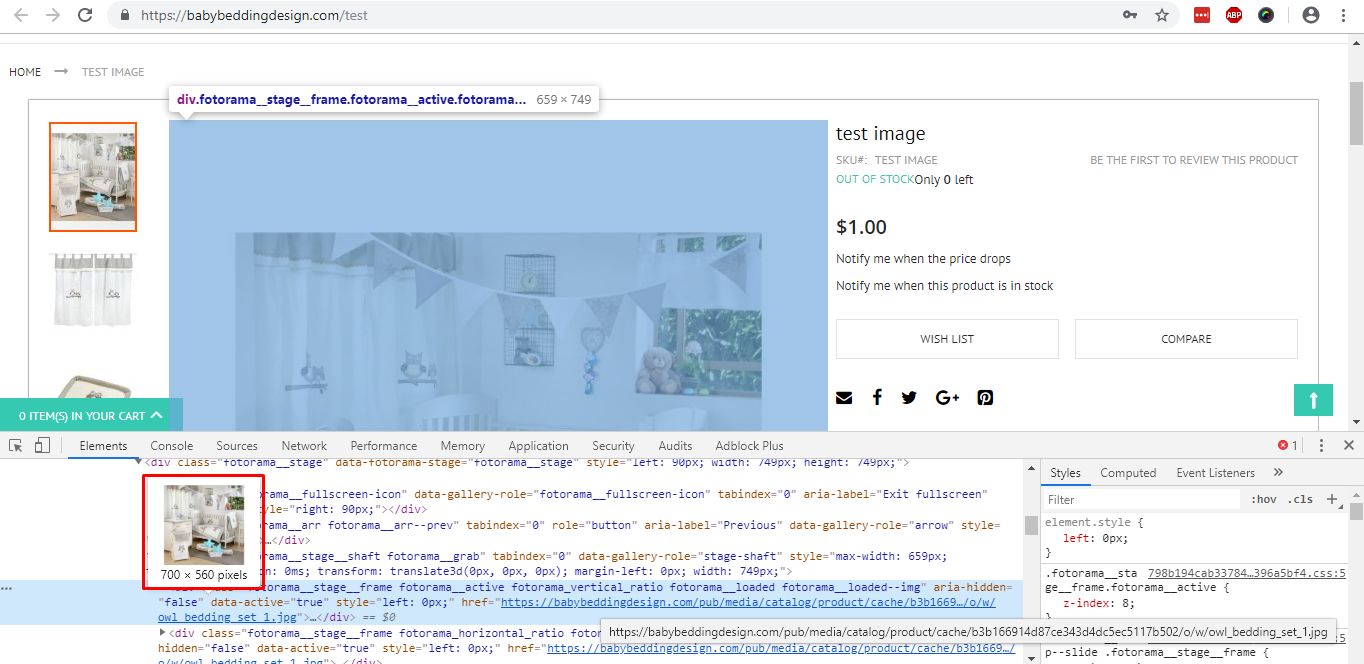Expand the fotorama_horizontal_ratio div node
Image resolution: width=1364 pixels, height=664 pixels.
164,633
